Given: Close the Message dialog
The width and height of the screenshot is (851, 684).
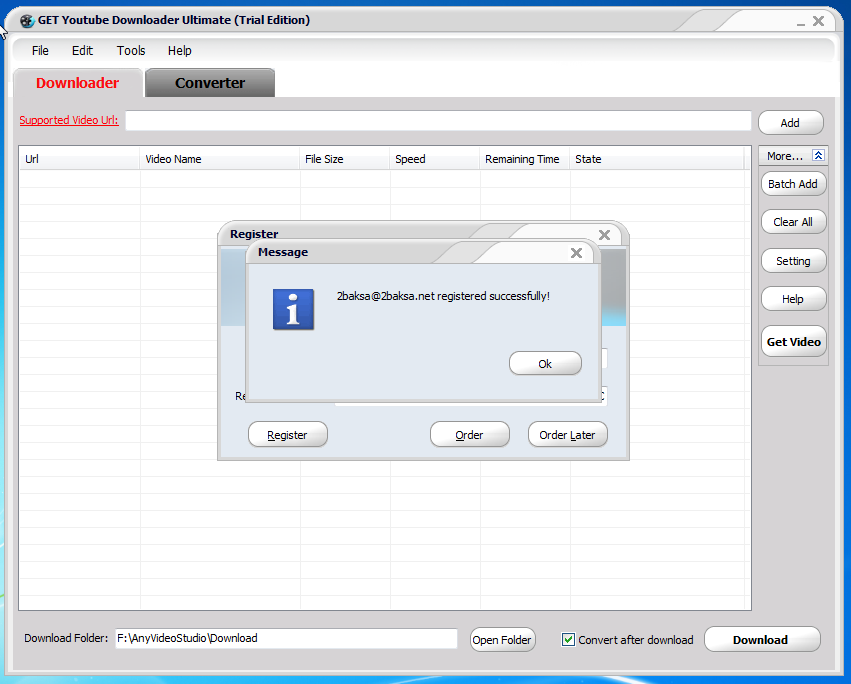Looking at the screenshot, I should click(x=576, y=252).
